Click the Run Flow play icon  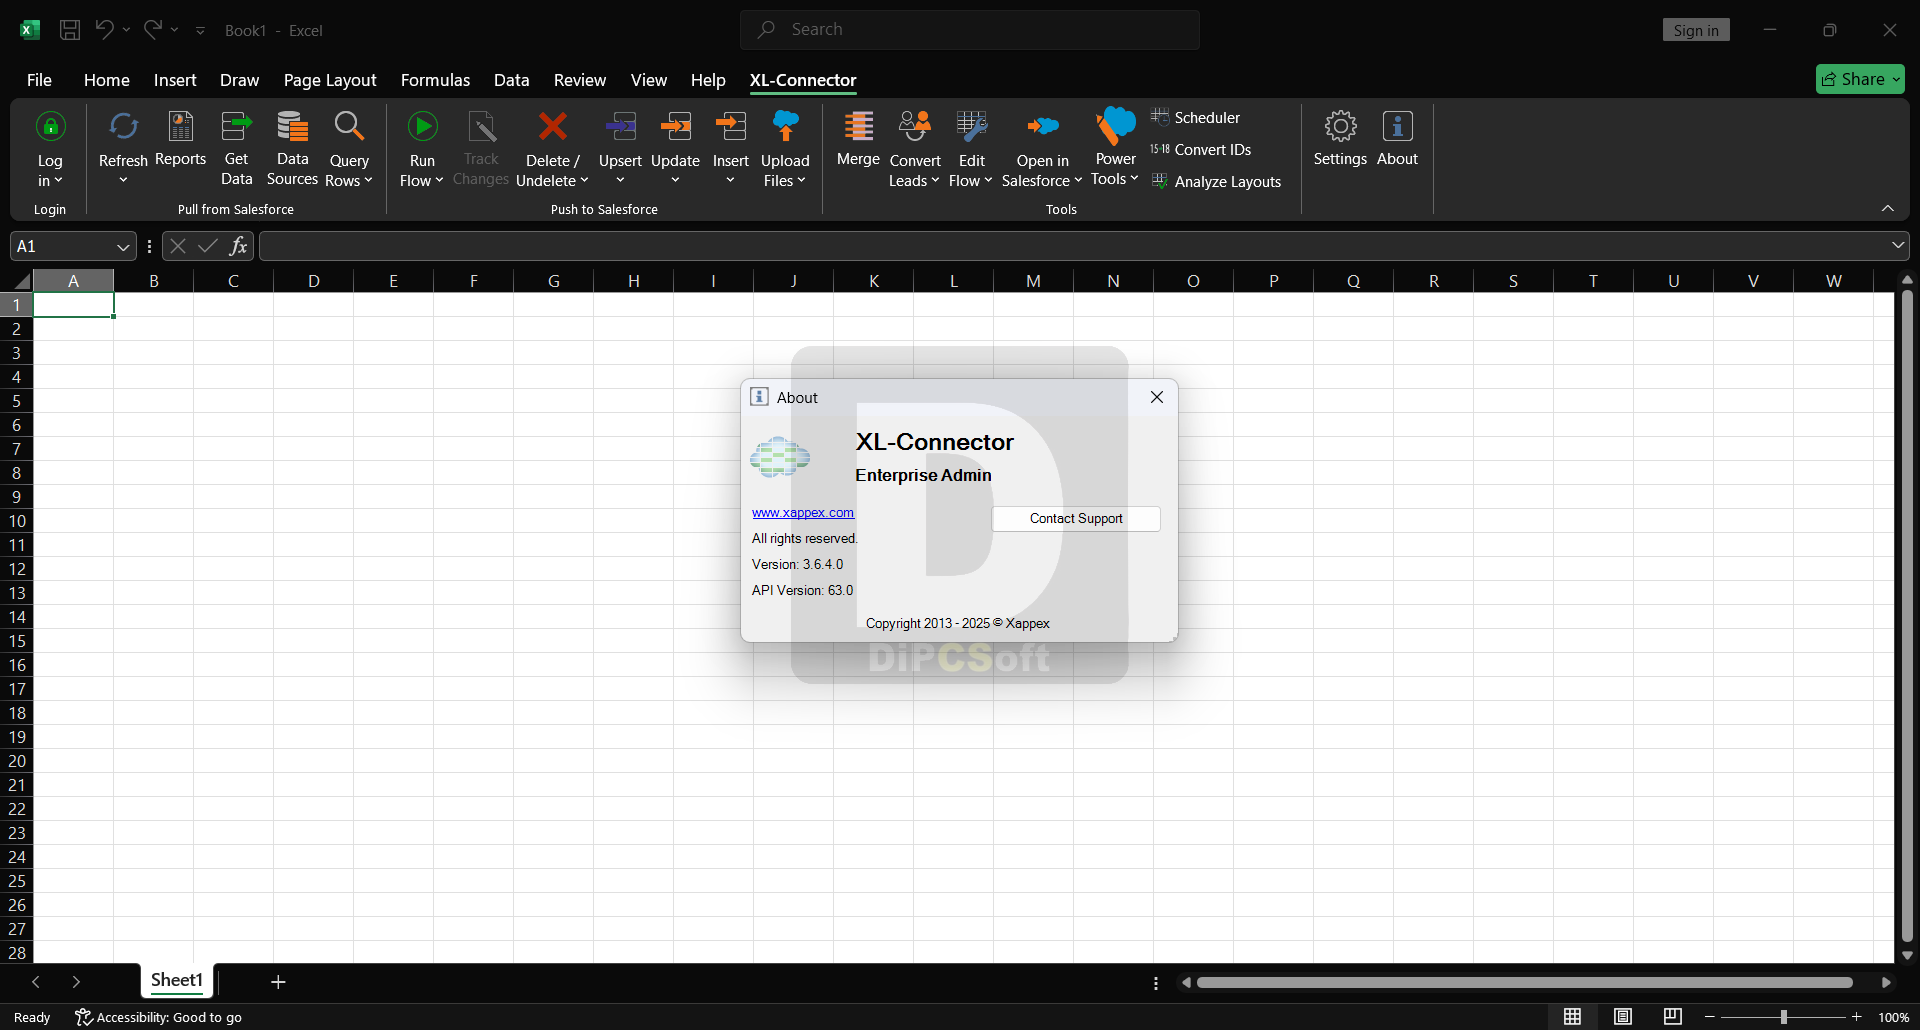coord(422,127)
